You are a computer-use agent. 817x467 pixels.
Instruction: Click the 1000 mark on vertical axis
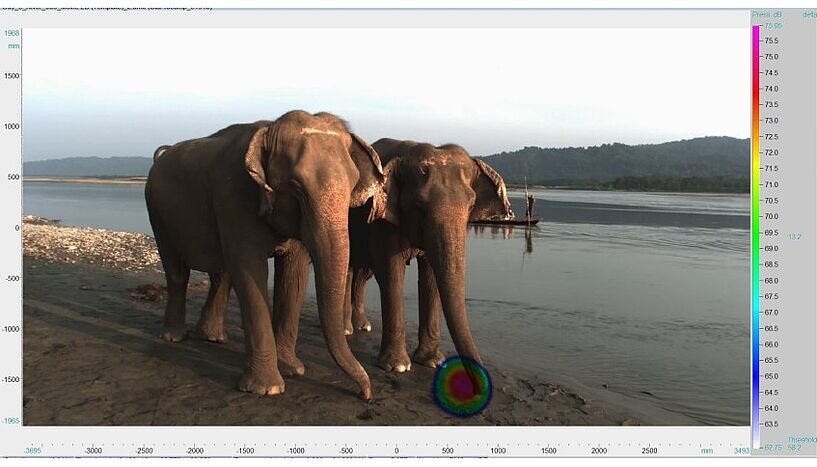[12, 126]
